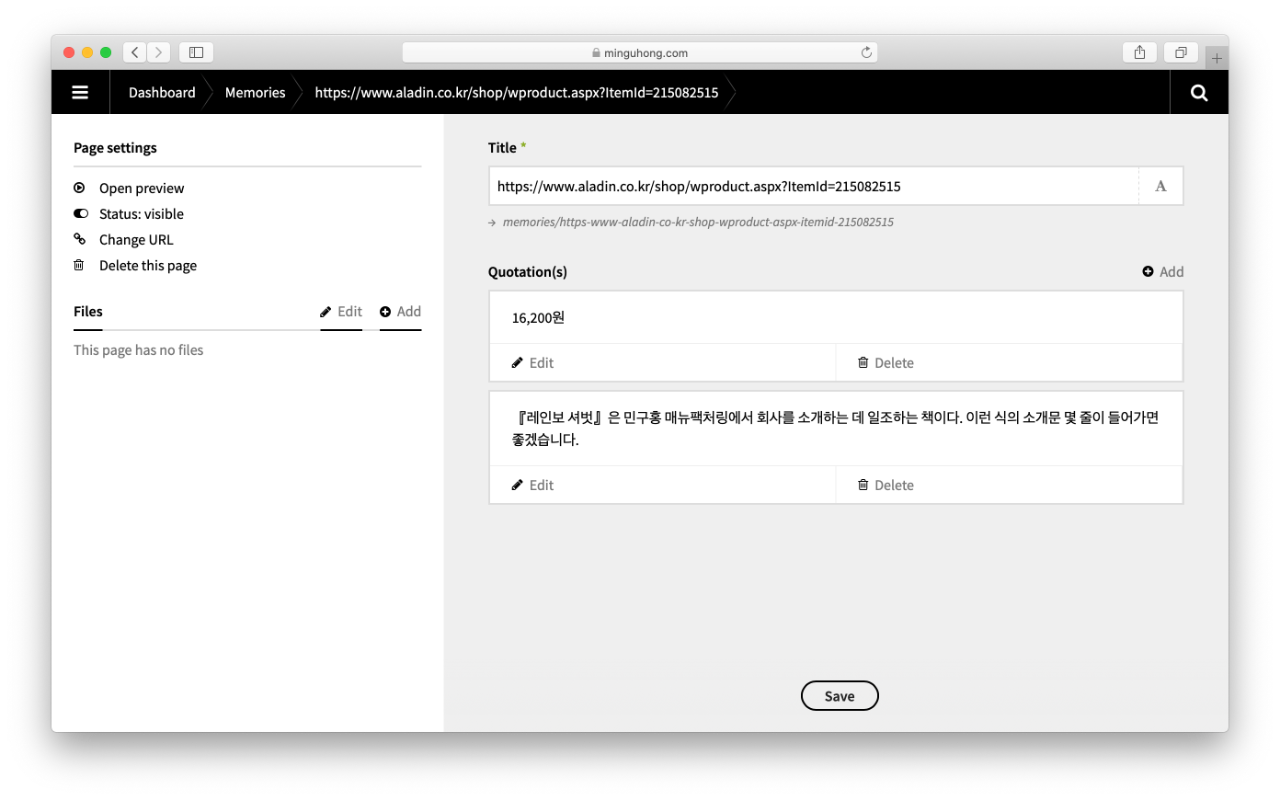Click the font icon in Title field
Screen dimensions: 1280x800
(x=1161, y=186)
